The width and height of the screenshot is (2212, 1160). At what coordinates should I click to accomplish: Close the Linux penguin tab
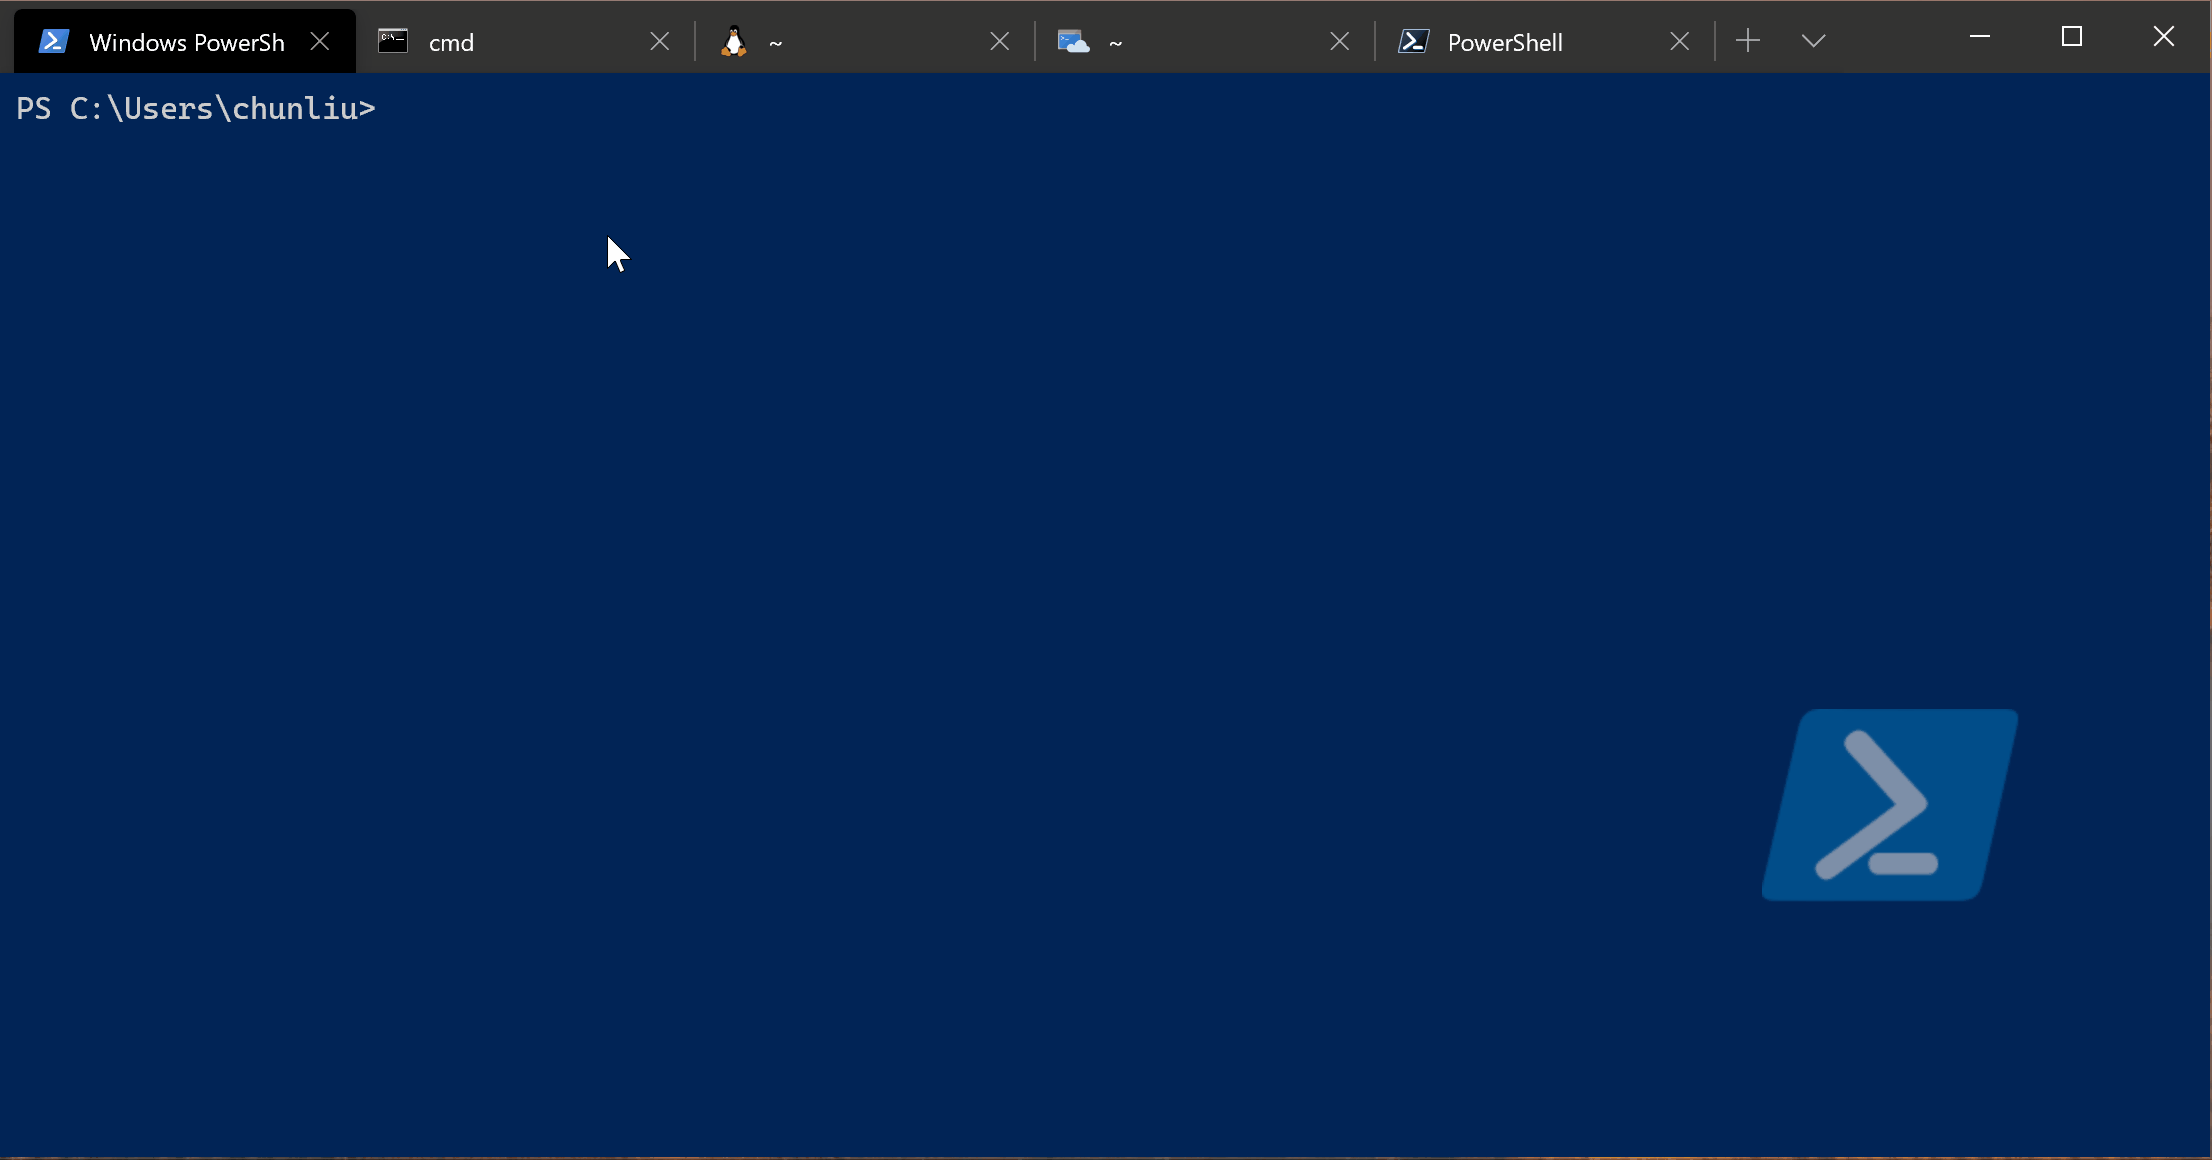(1000, 41)
